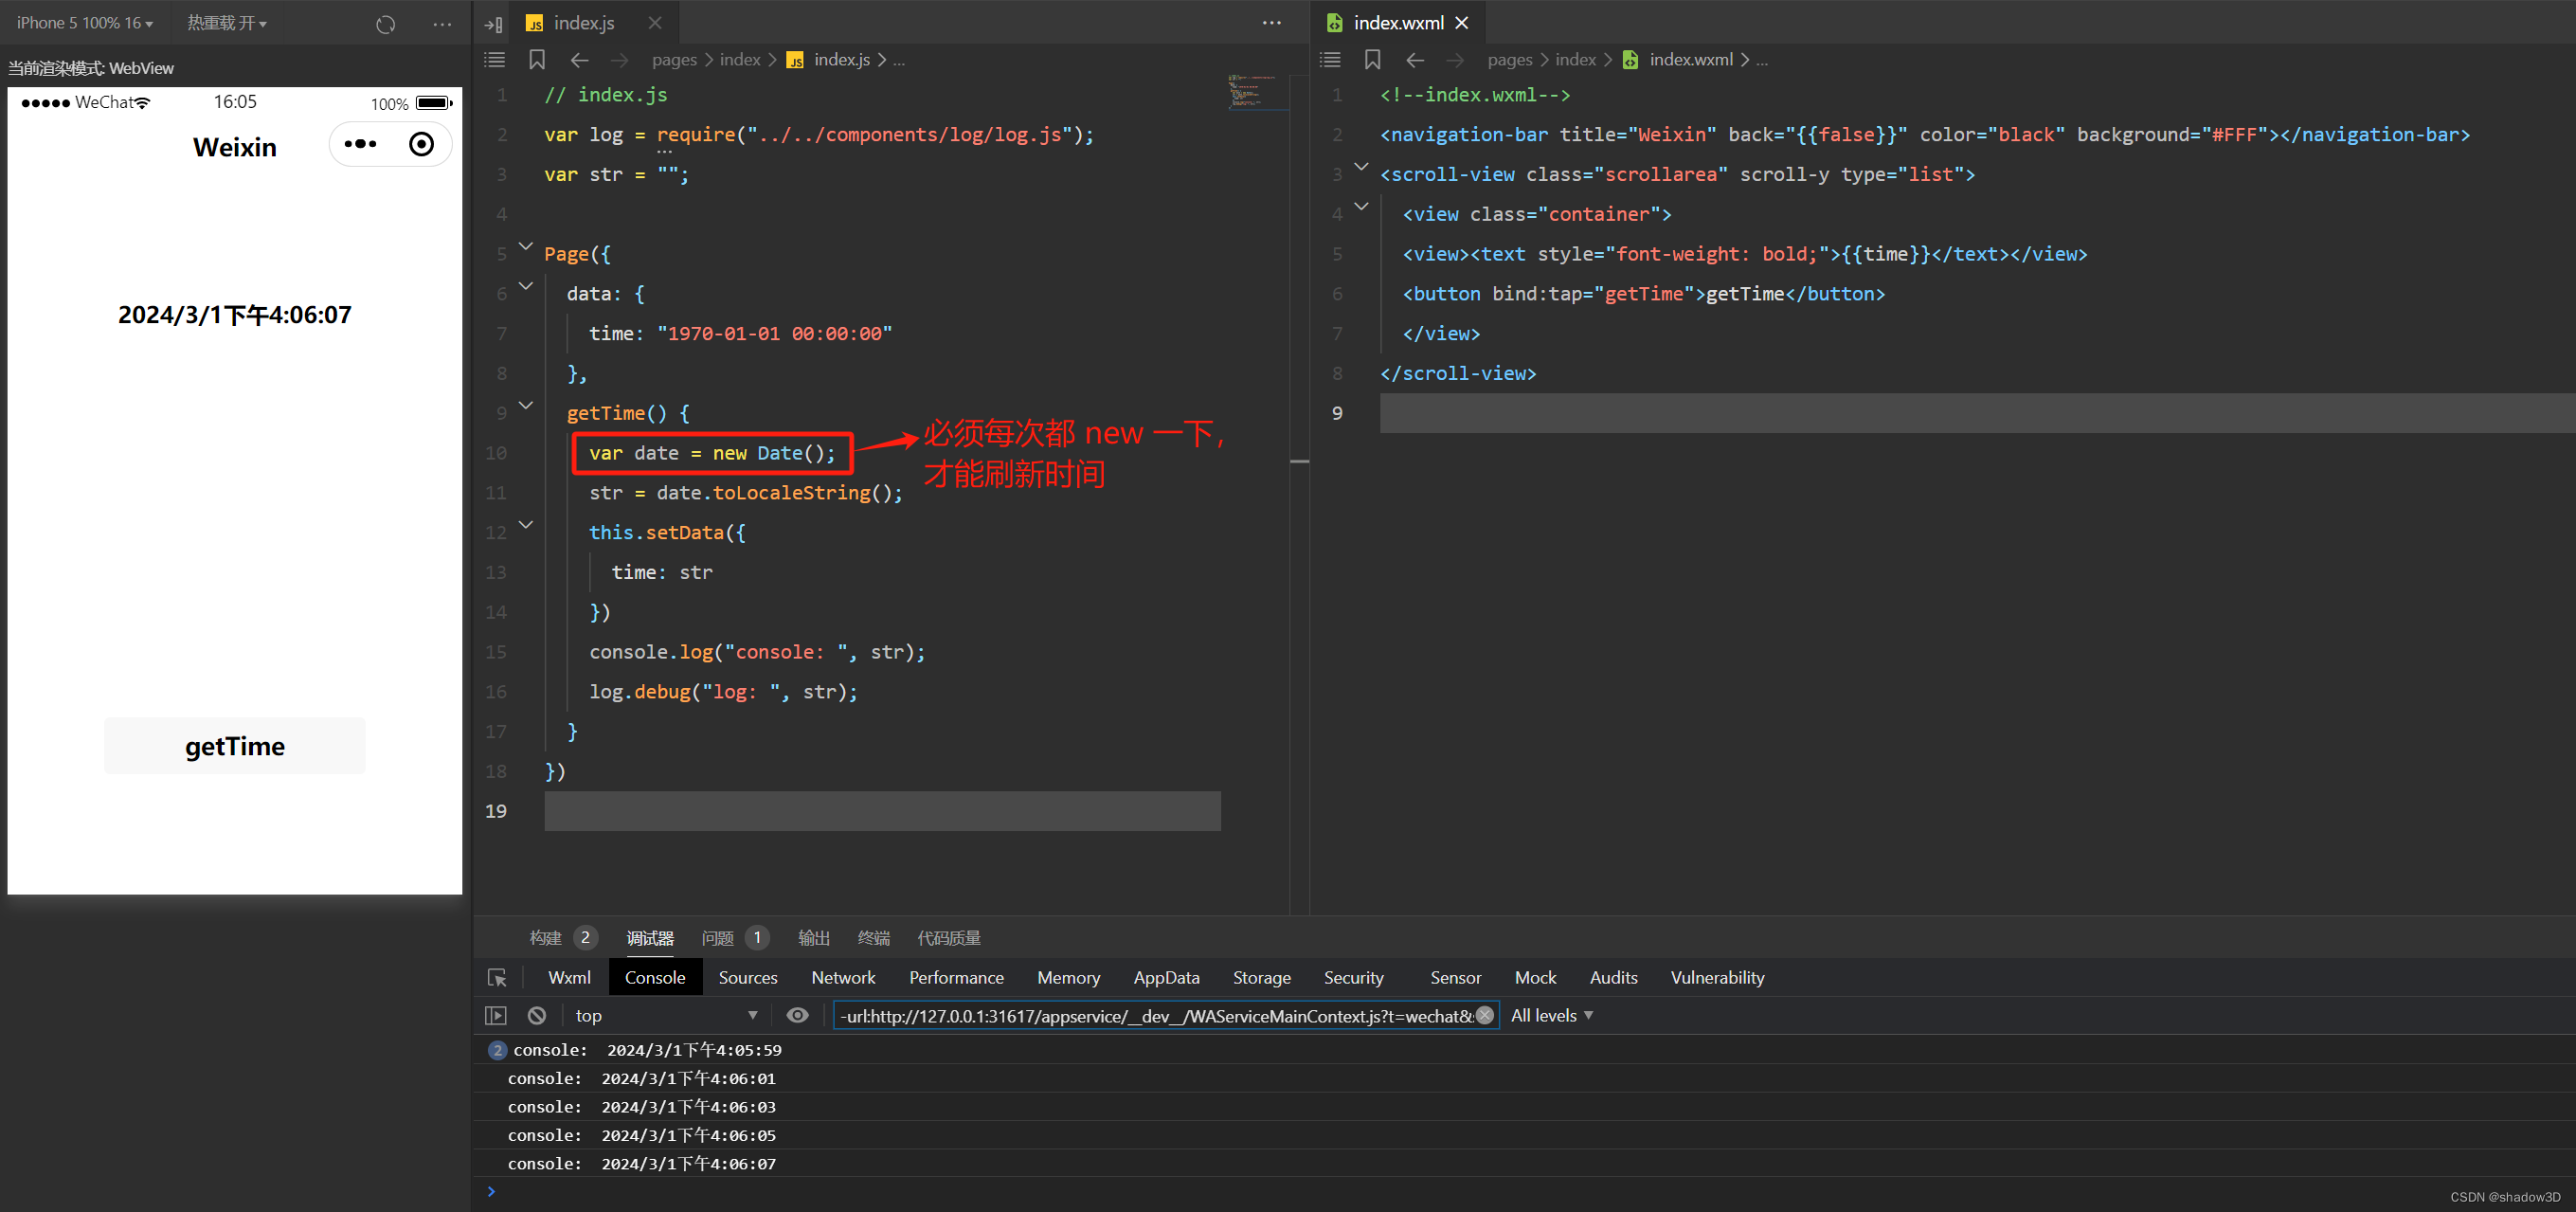Activate the element inspector picker icon
Screen dimensions: 2576x1212
pos(497,978)
